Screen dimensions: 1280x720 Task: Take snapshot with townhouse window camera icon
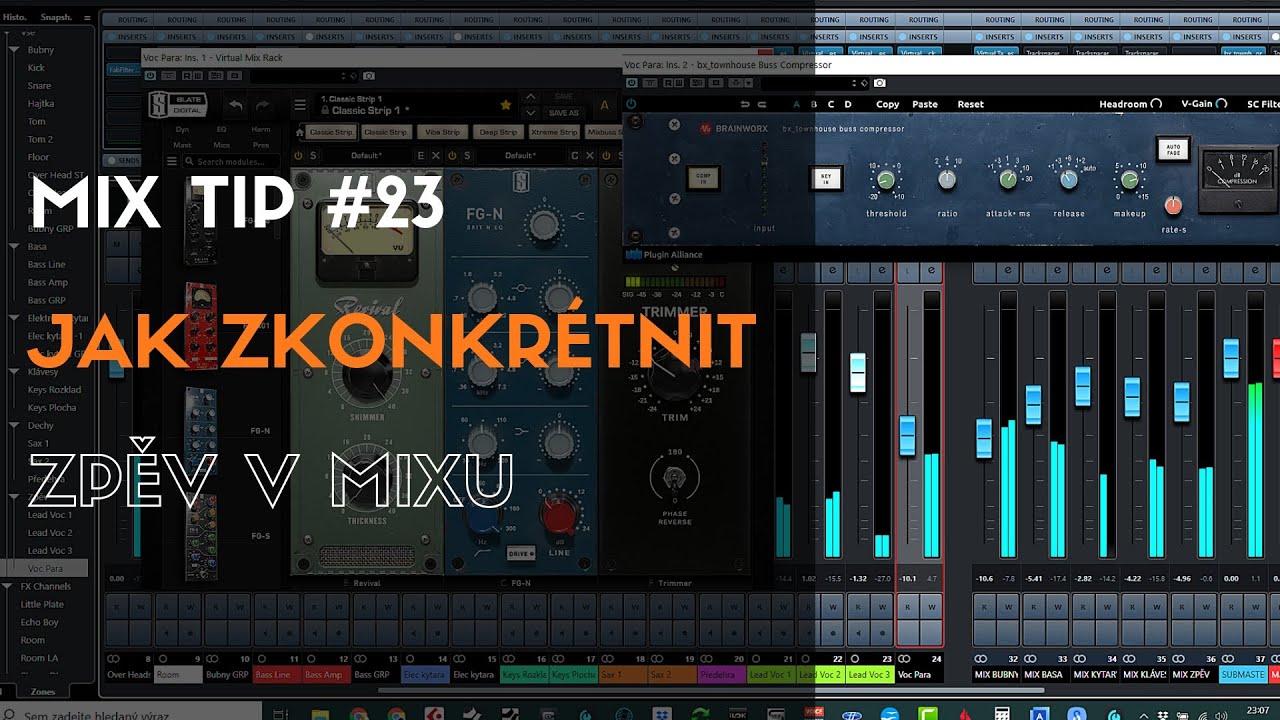tap(879, 83)
